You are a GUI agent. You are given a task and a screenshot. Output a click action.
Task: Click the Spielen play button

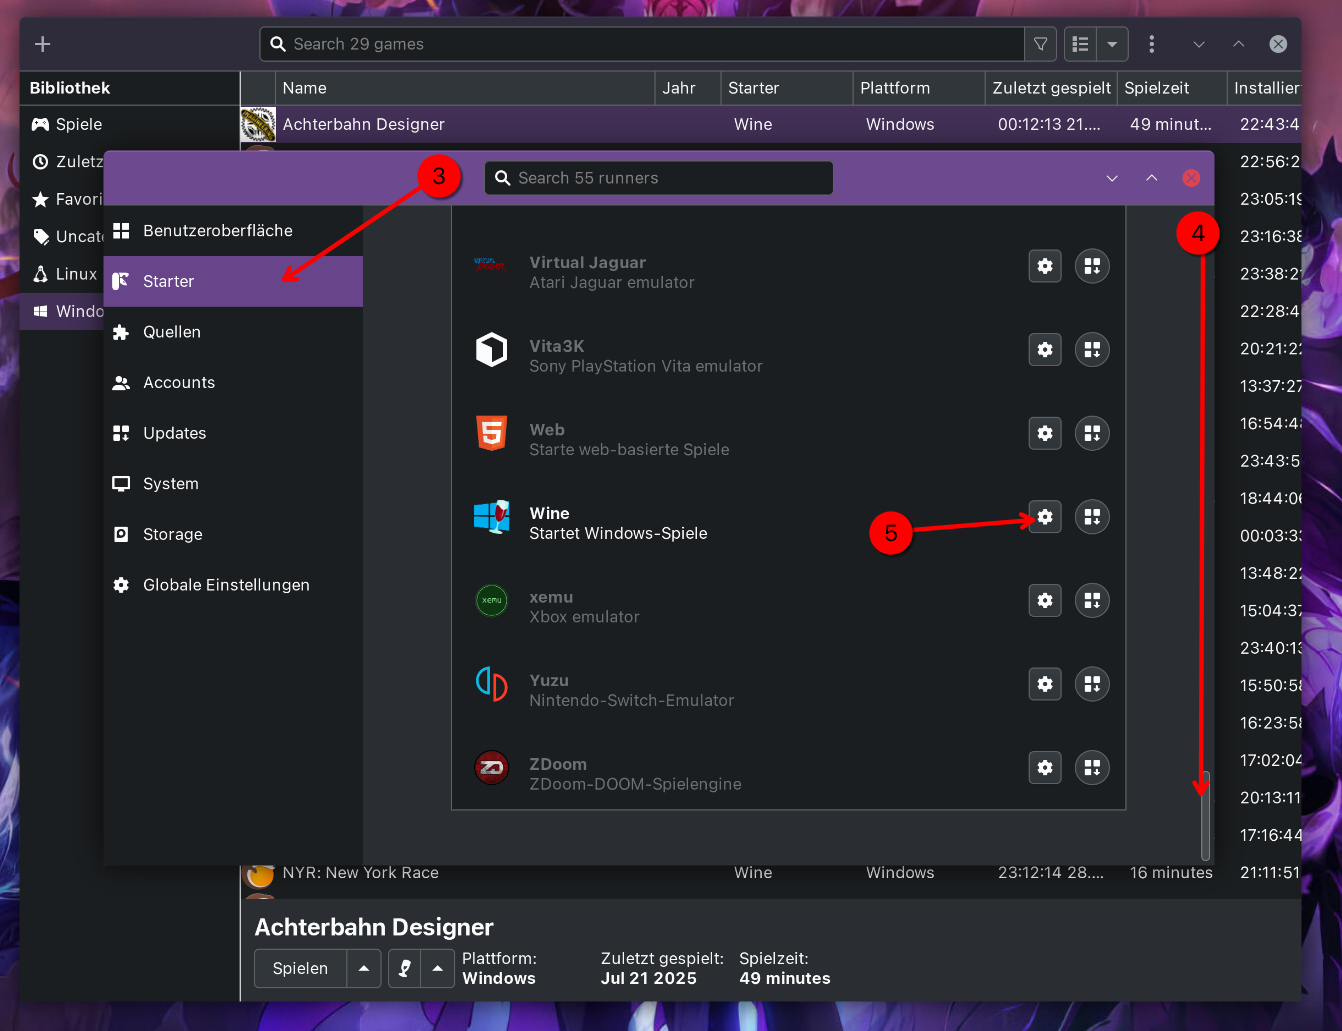pyautogui.click(x=301, y=968)
